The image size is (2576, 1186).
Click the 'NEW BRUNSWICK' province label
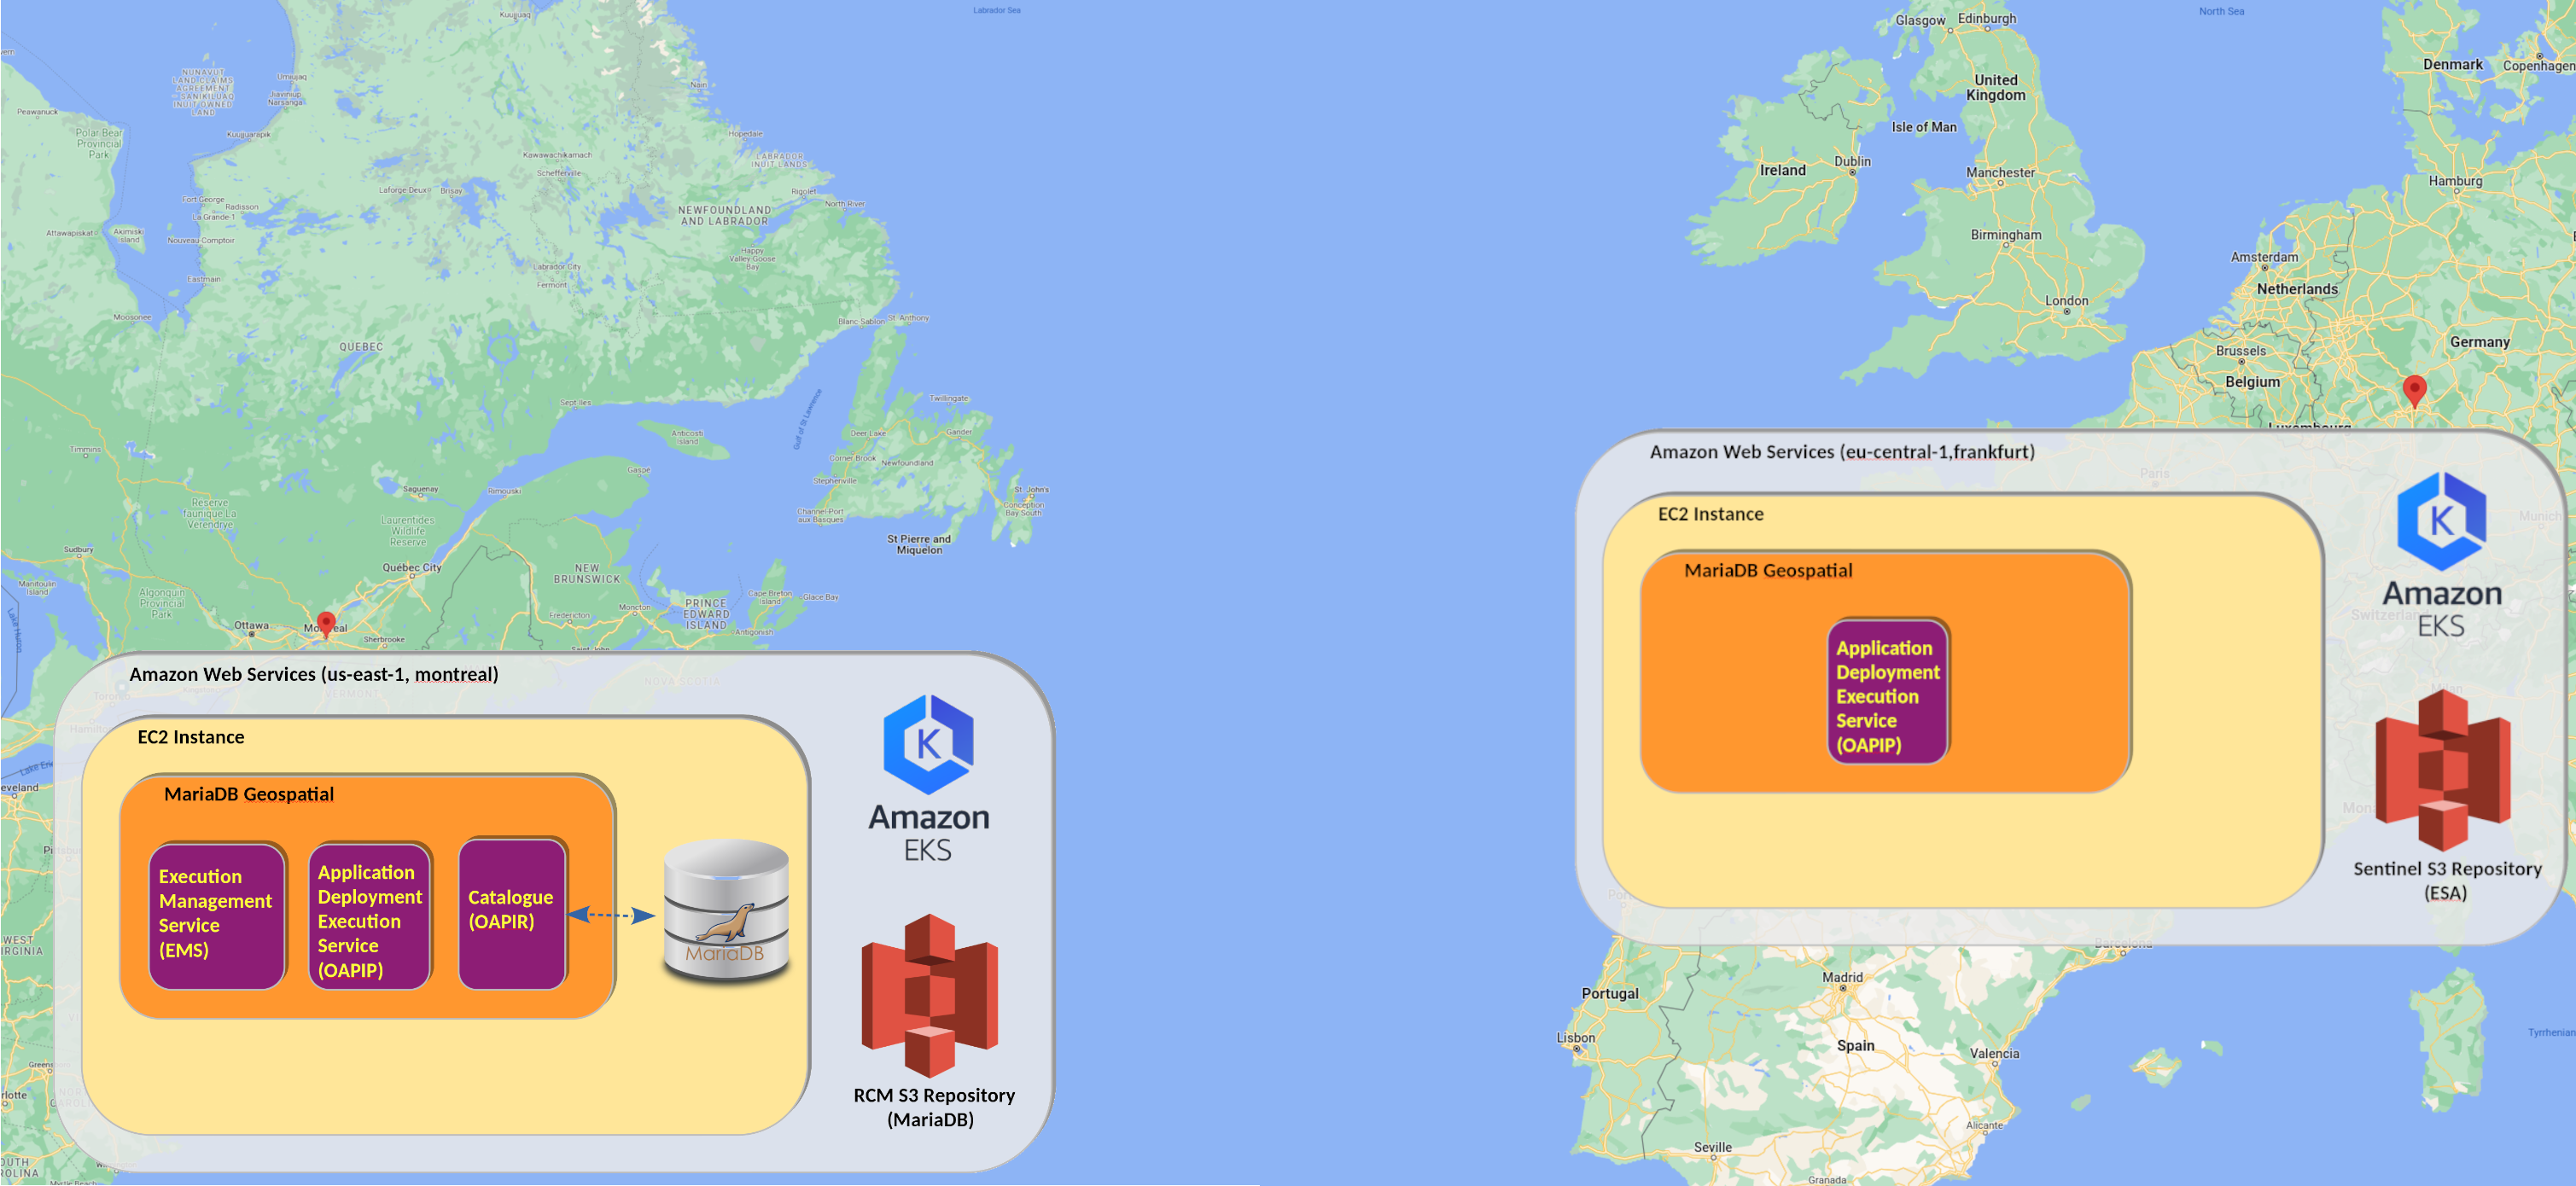[x=586, y=573]
